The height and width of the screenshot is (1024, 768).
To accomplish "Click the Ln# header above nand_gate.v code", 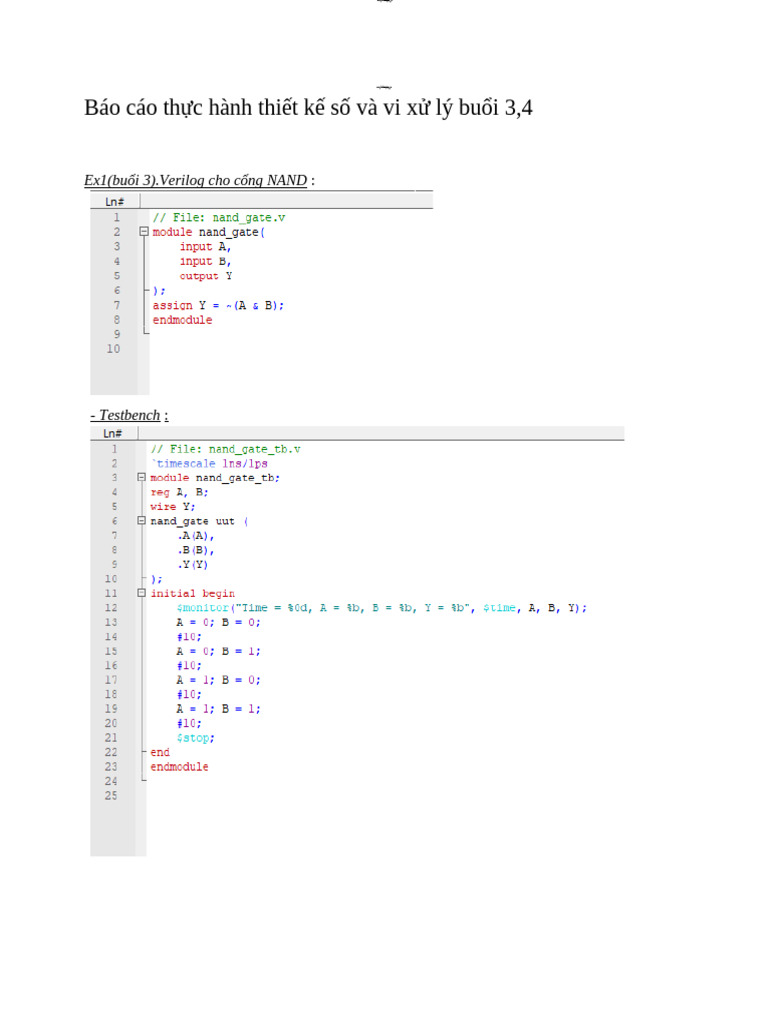I will tap(114, 201).
